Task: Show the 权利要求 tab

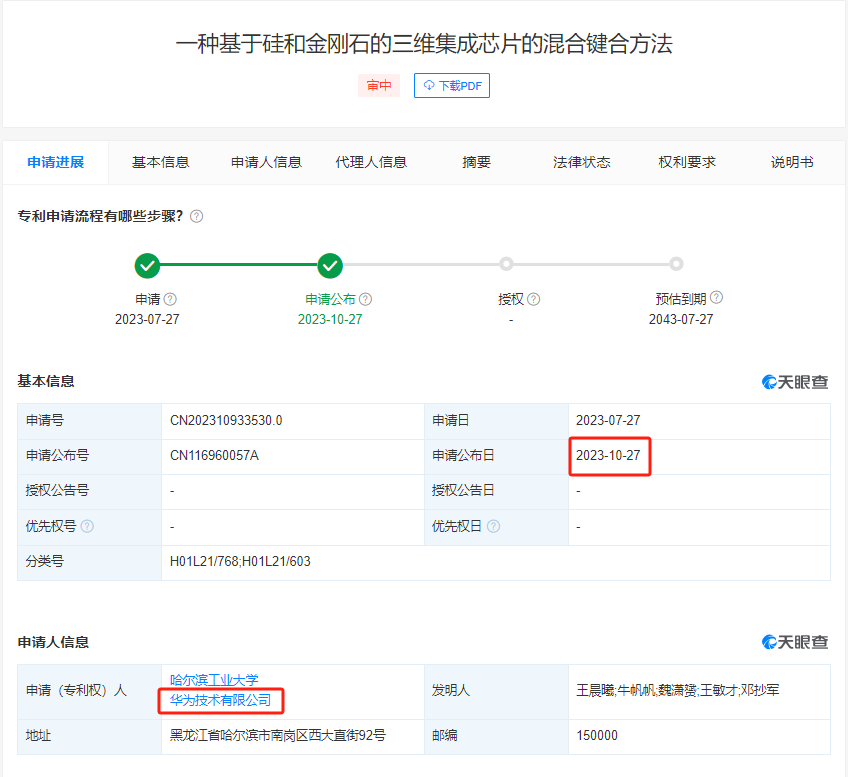Action: click(x=687, y=162)
